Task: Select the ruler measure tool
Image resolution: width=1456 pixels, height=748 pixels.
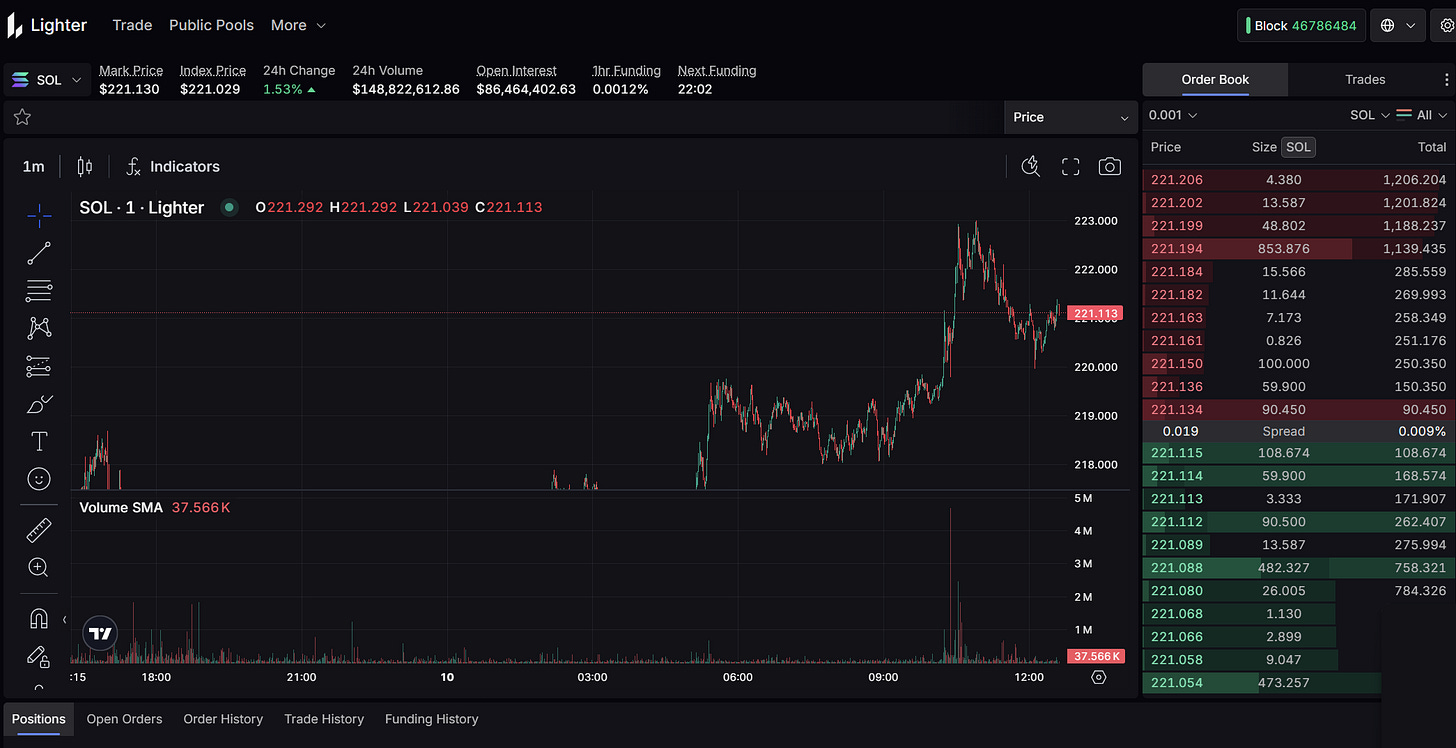Action: 39,530
